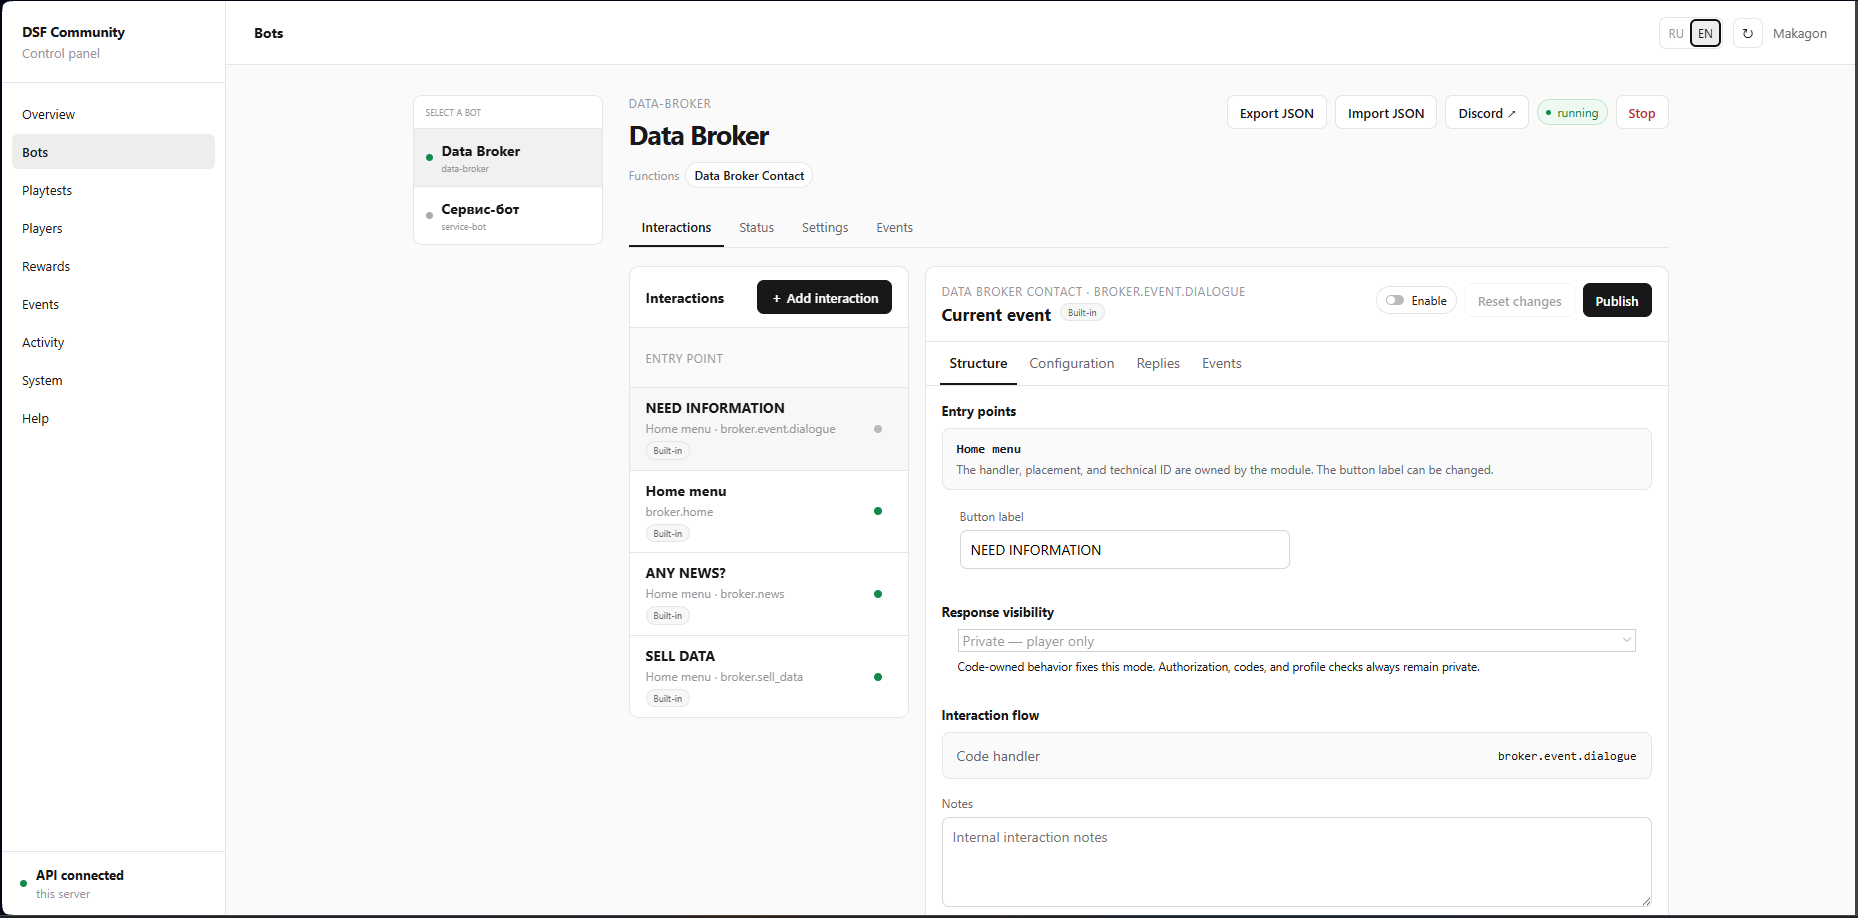Open Help in the sidebar
The width and height of the screenshot is (1858, 918).
click(x=113, y=418)
